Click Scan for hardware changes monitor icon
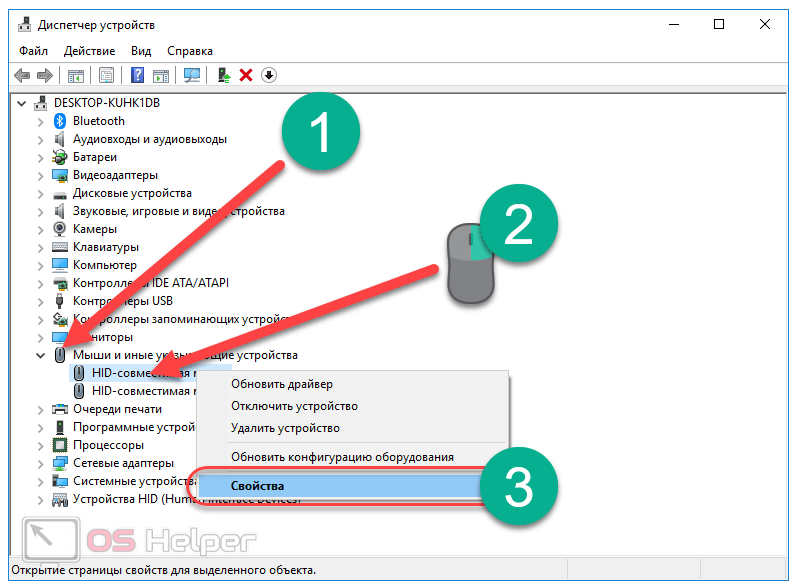 click(192, 75)
